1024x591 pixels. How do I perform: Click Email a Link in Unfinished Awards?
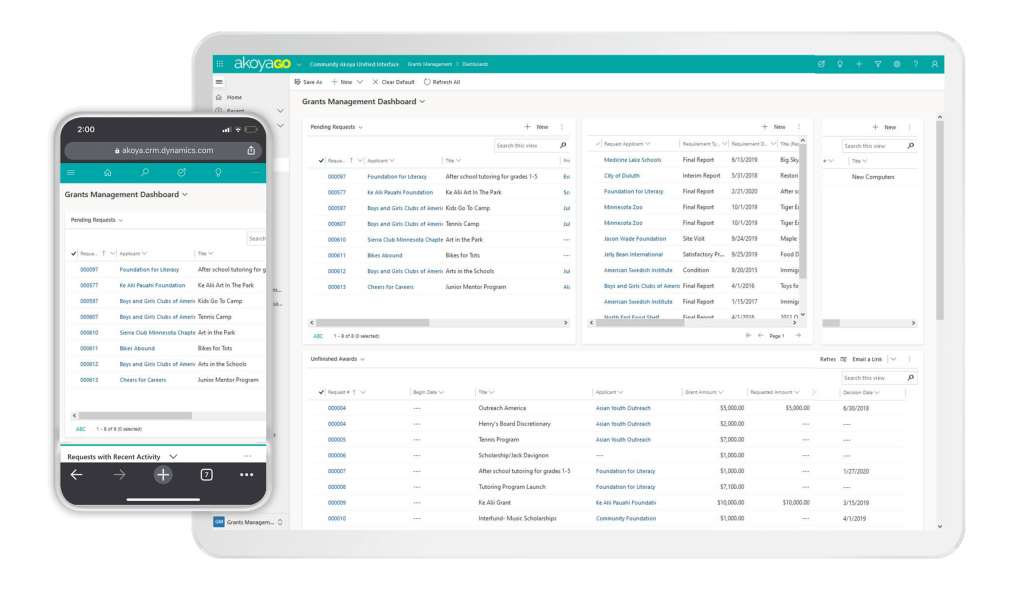pos(867,359)
